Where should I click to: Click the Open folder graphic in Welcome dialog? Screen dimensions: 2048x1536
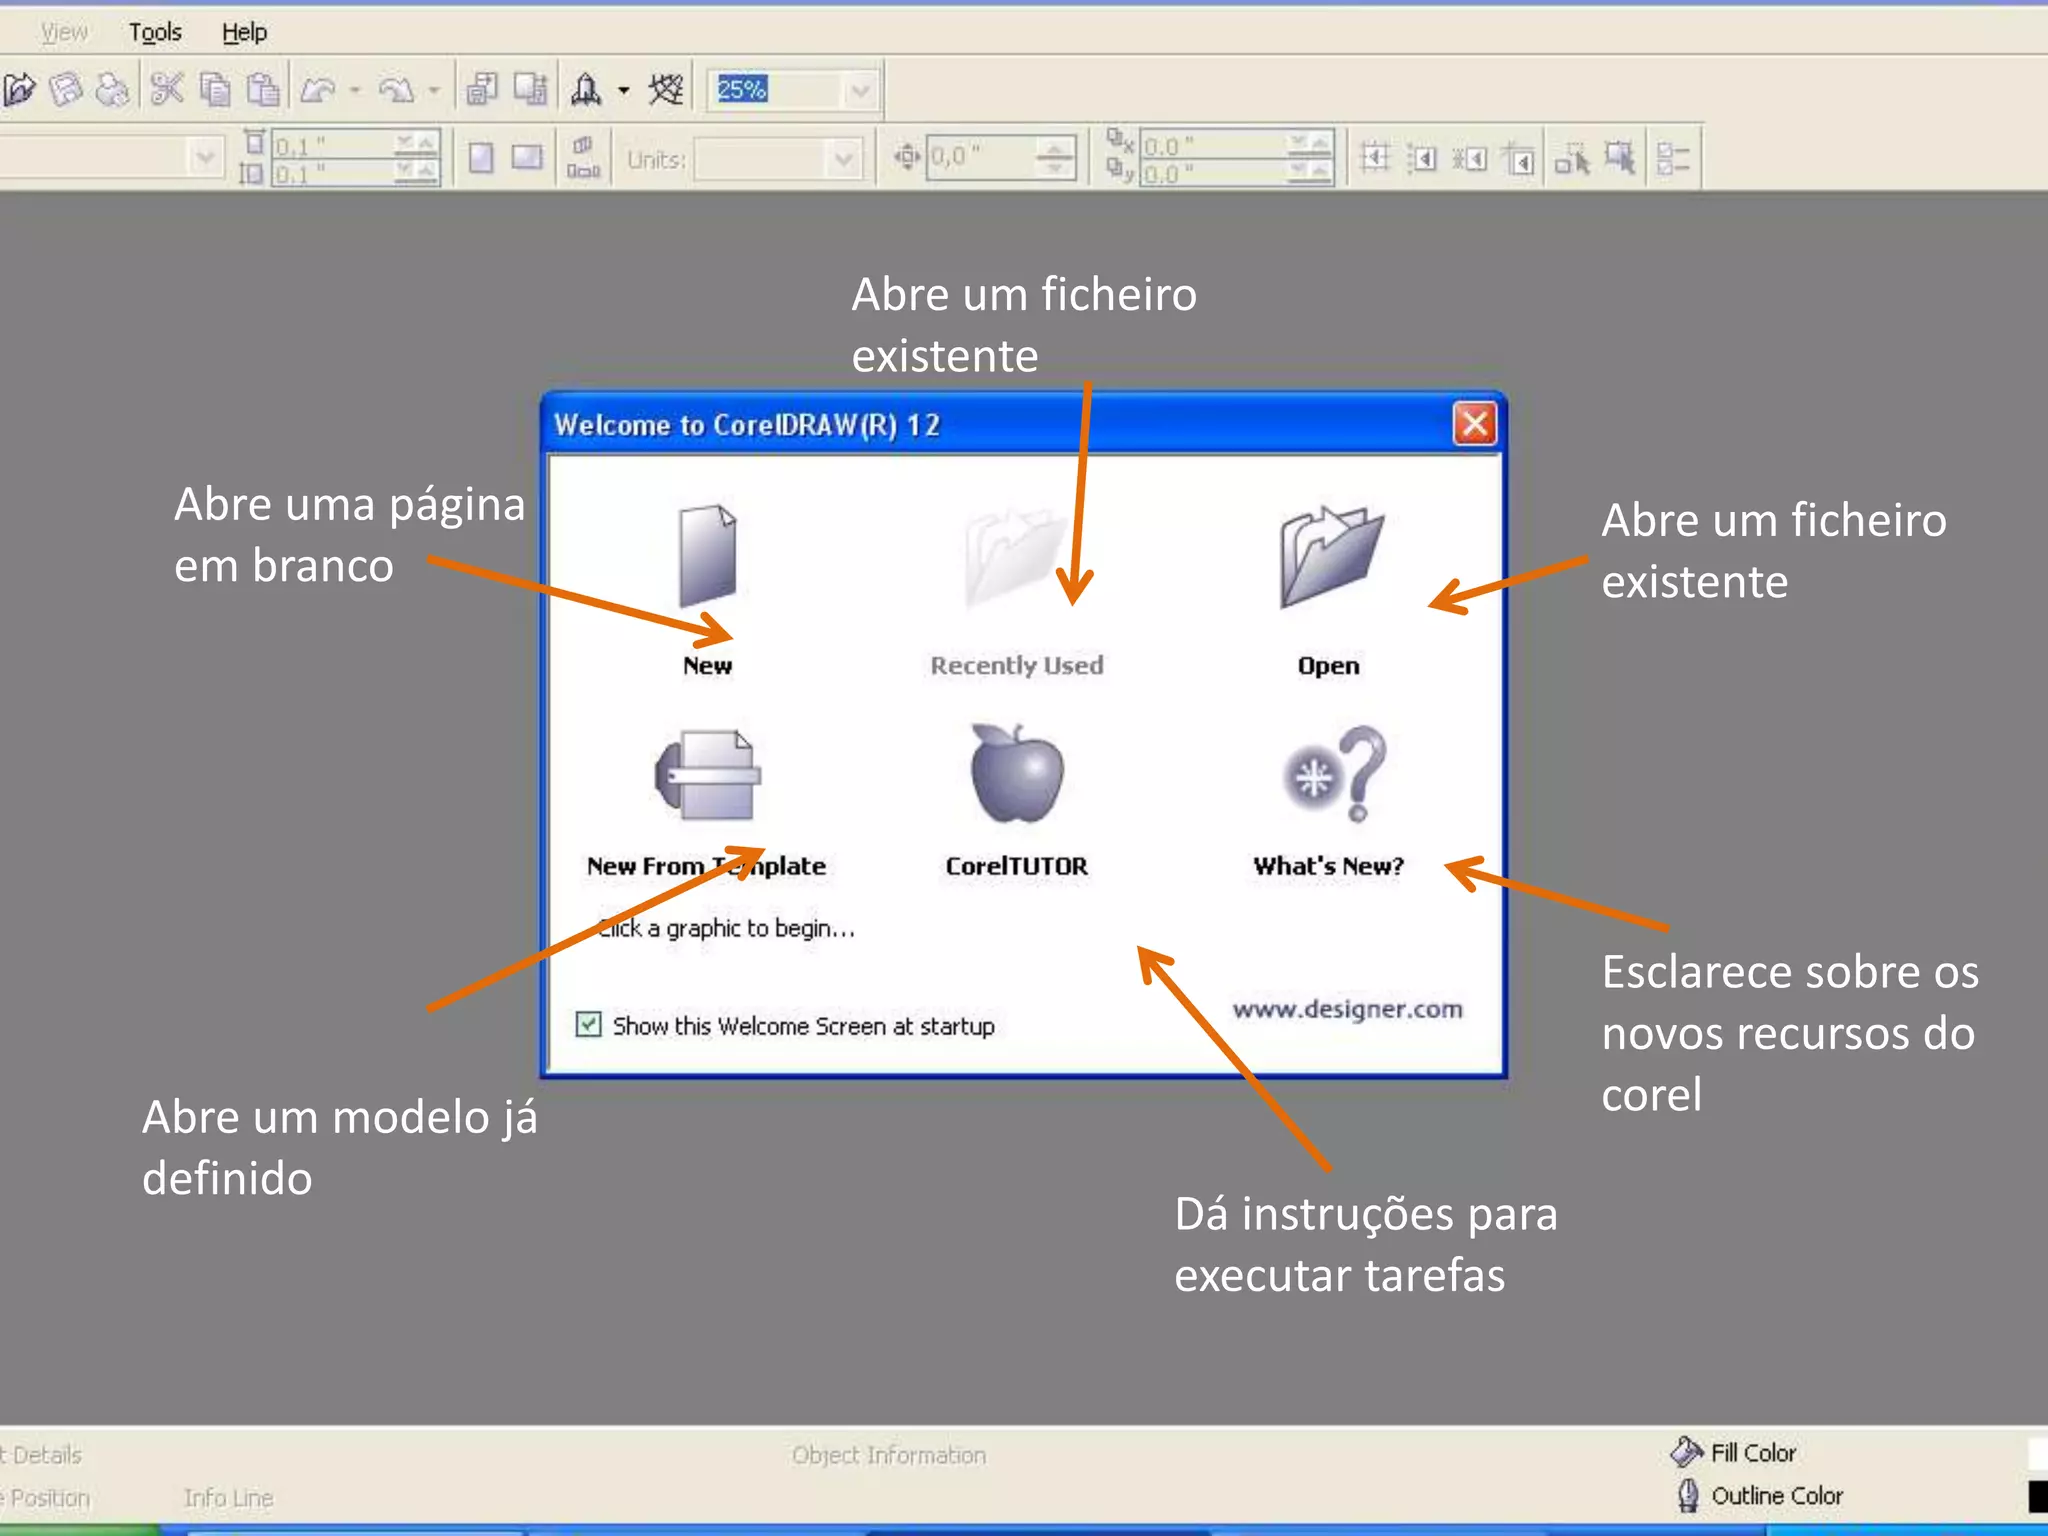[1330, 558]
